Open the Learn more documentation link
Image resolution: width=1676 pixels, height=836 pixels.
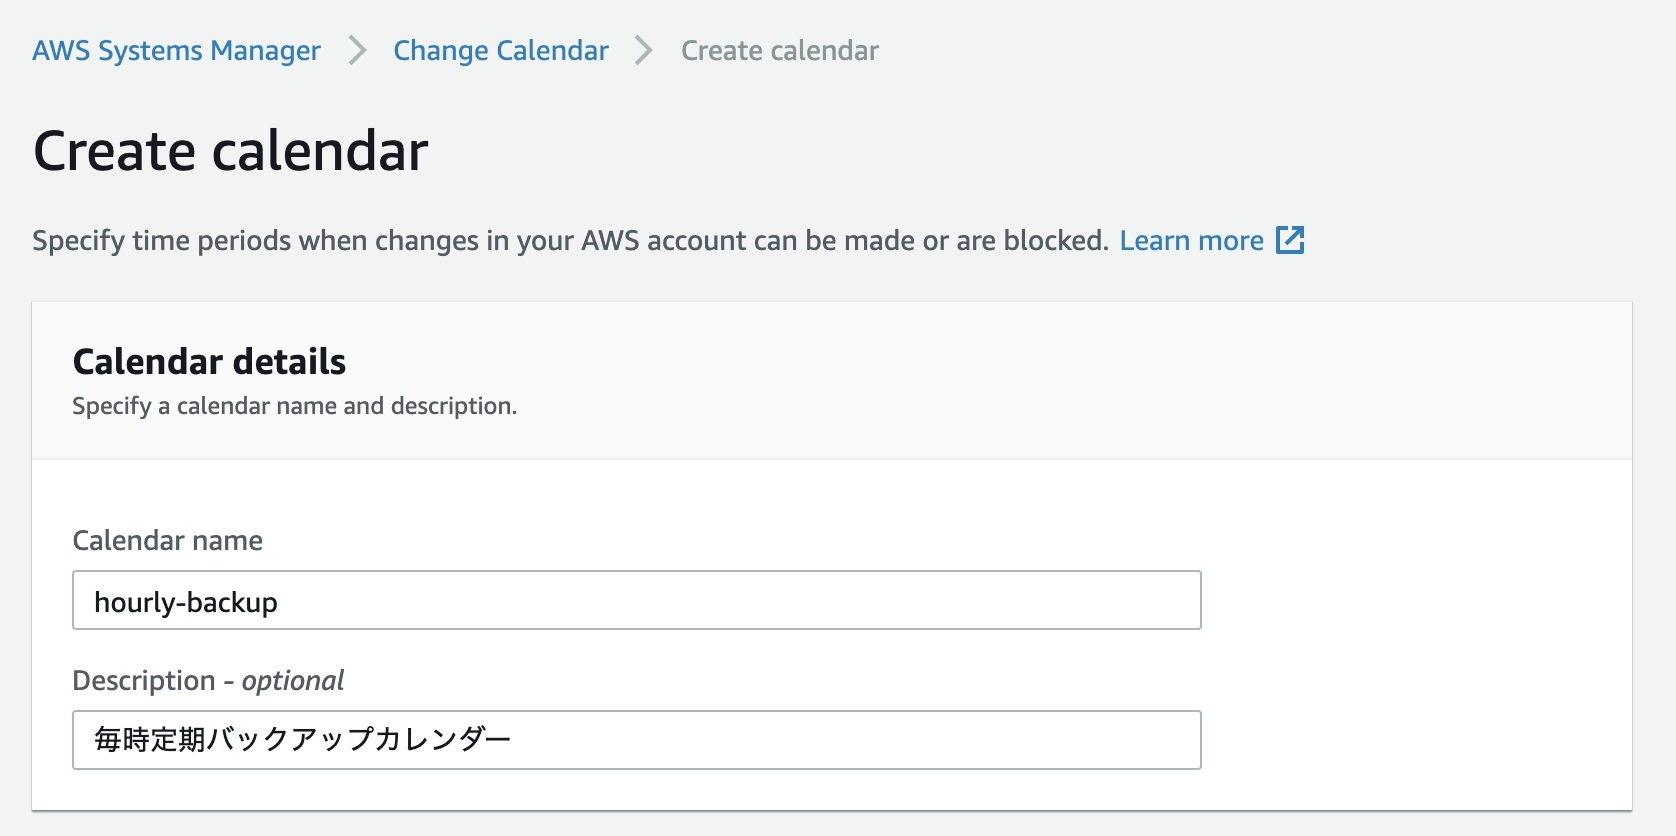point(1192,240)
